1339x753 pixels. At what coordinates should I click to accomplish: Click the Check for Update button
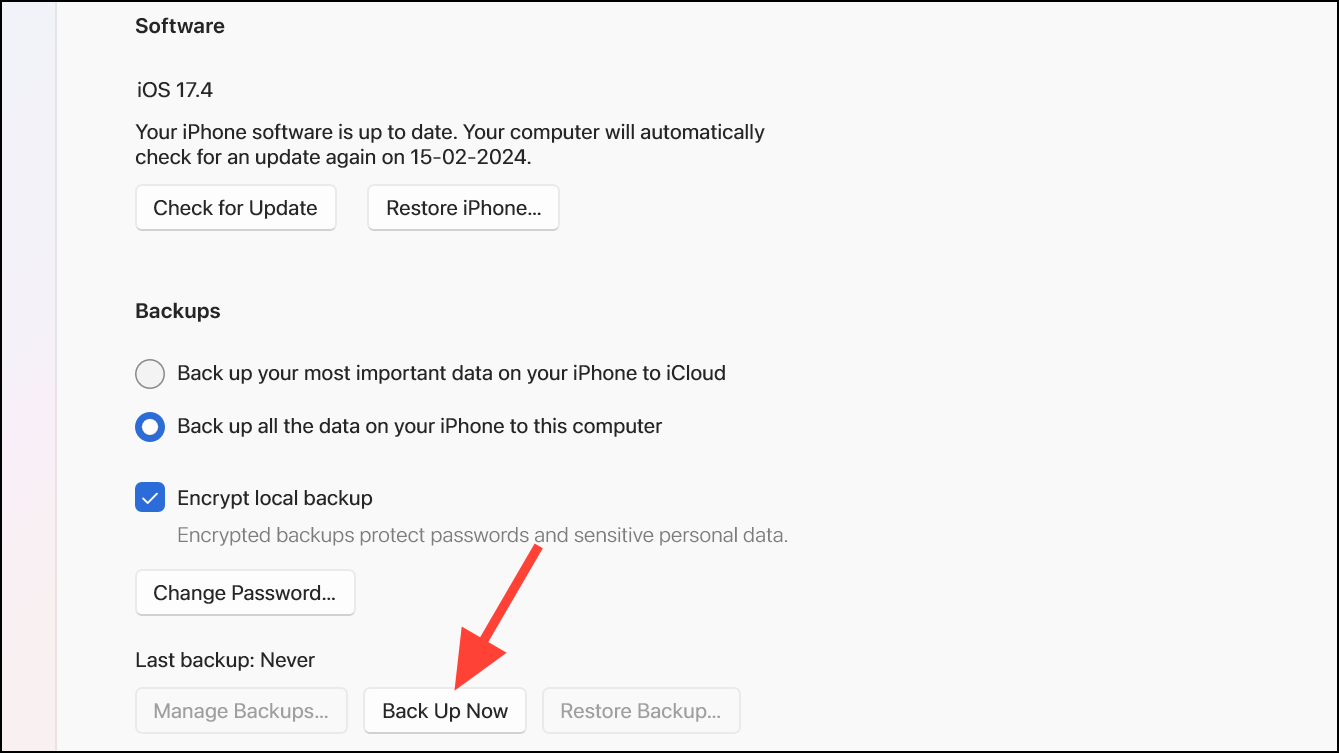235,207
